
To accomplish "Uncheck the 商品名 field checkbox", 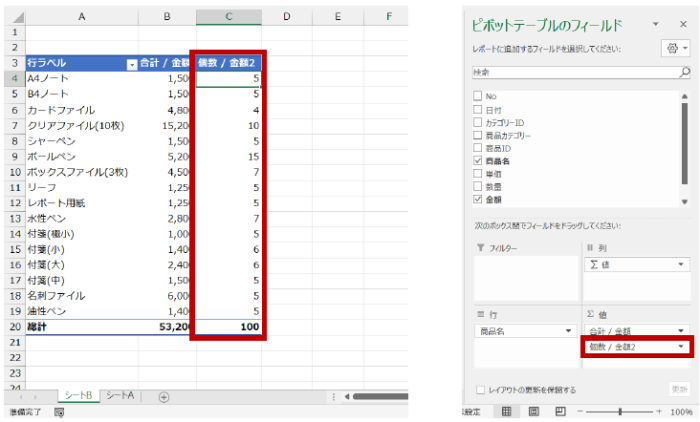I will tap(478, 160).
